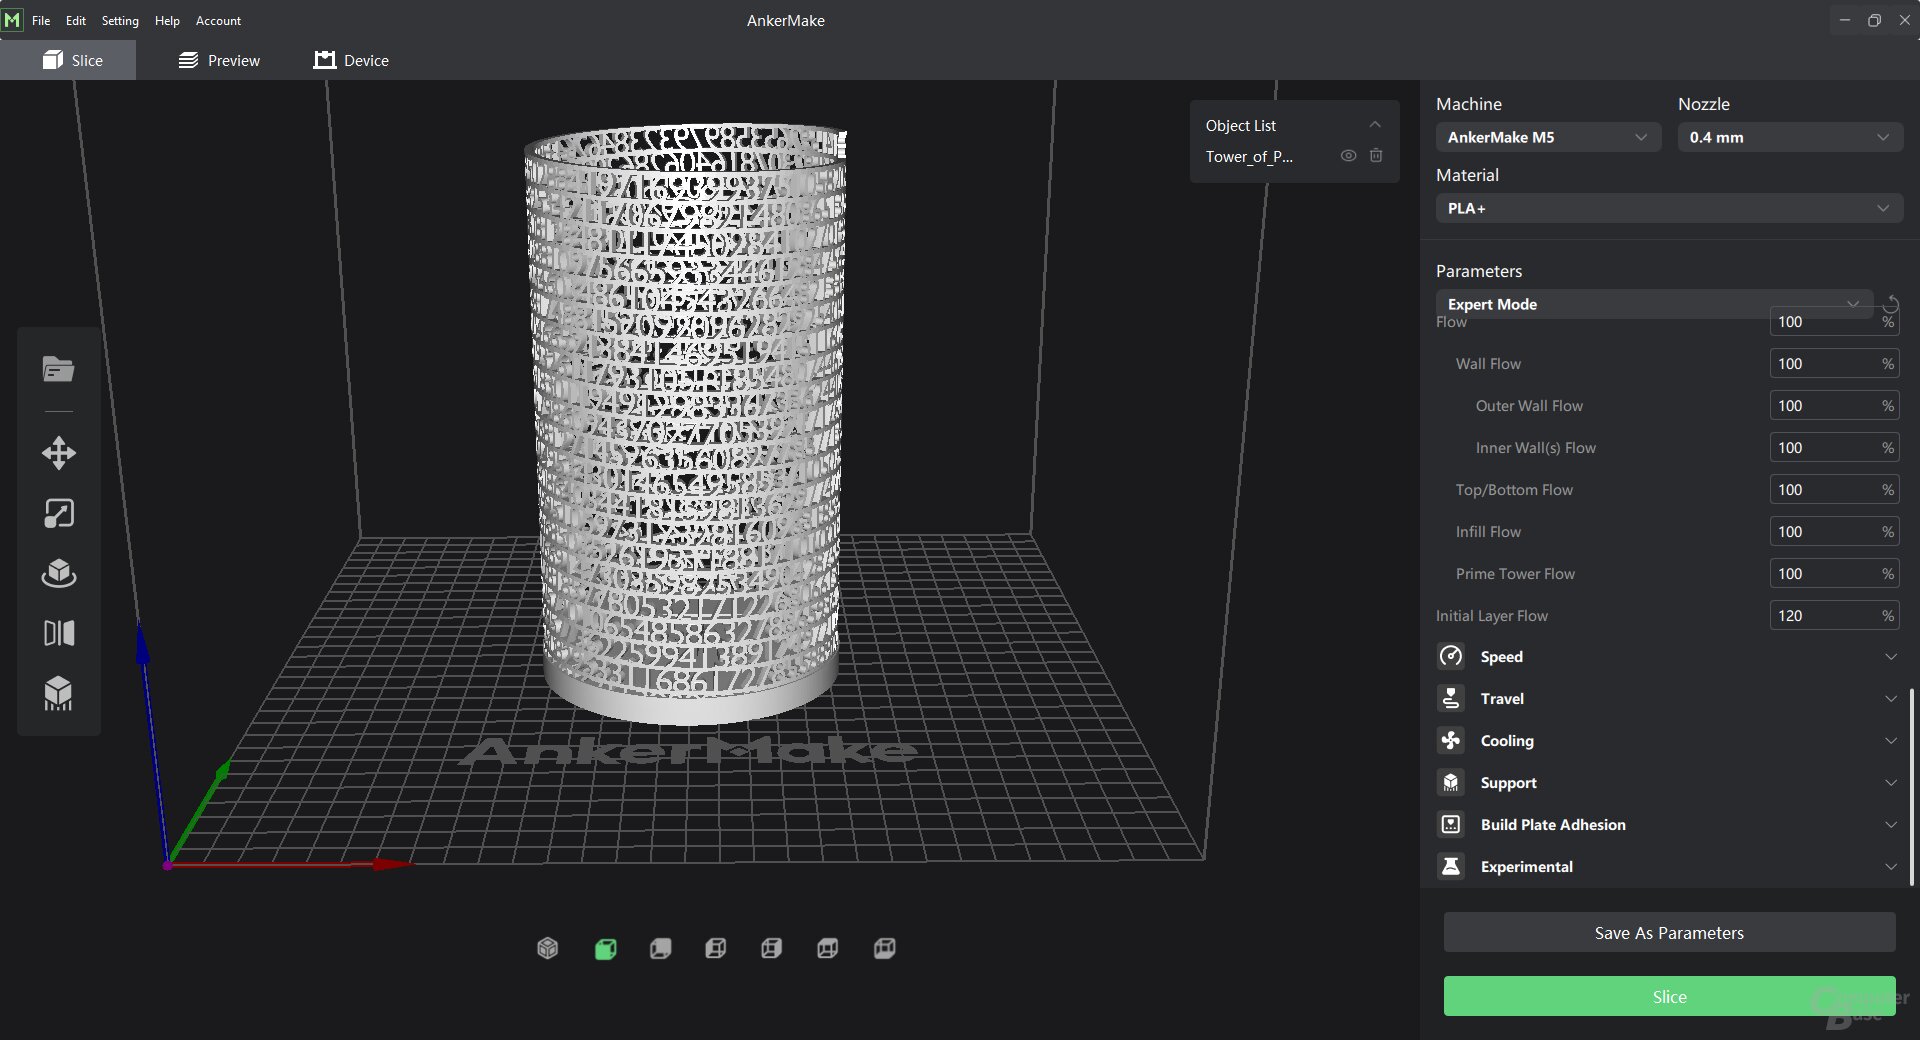Image resolution: width=1920 pixels, height=1040 pixels.
Task: Click the green Slice button
Action: click(x=1669, y=996)
